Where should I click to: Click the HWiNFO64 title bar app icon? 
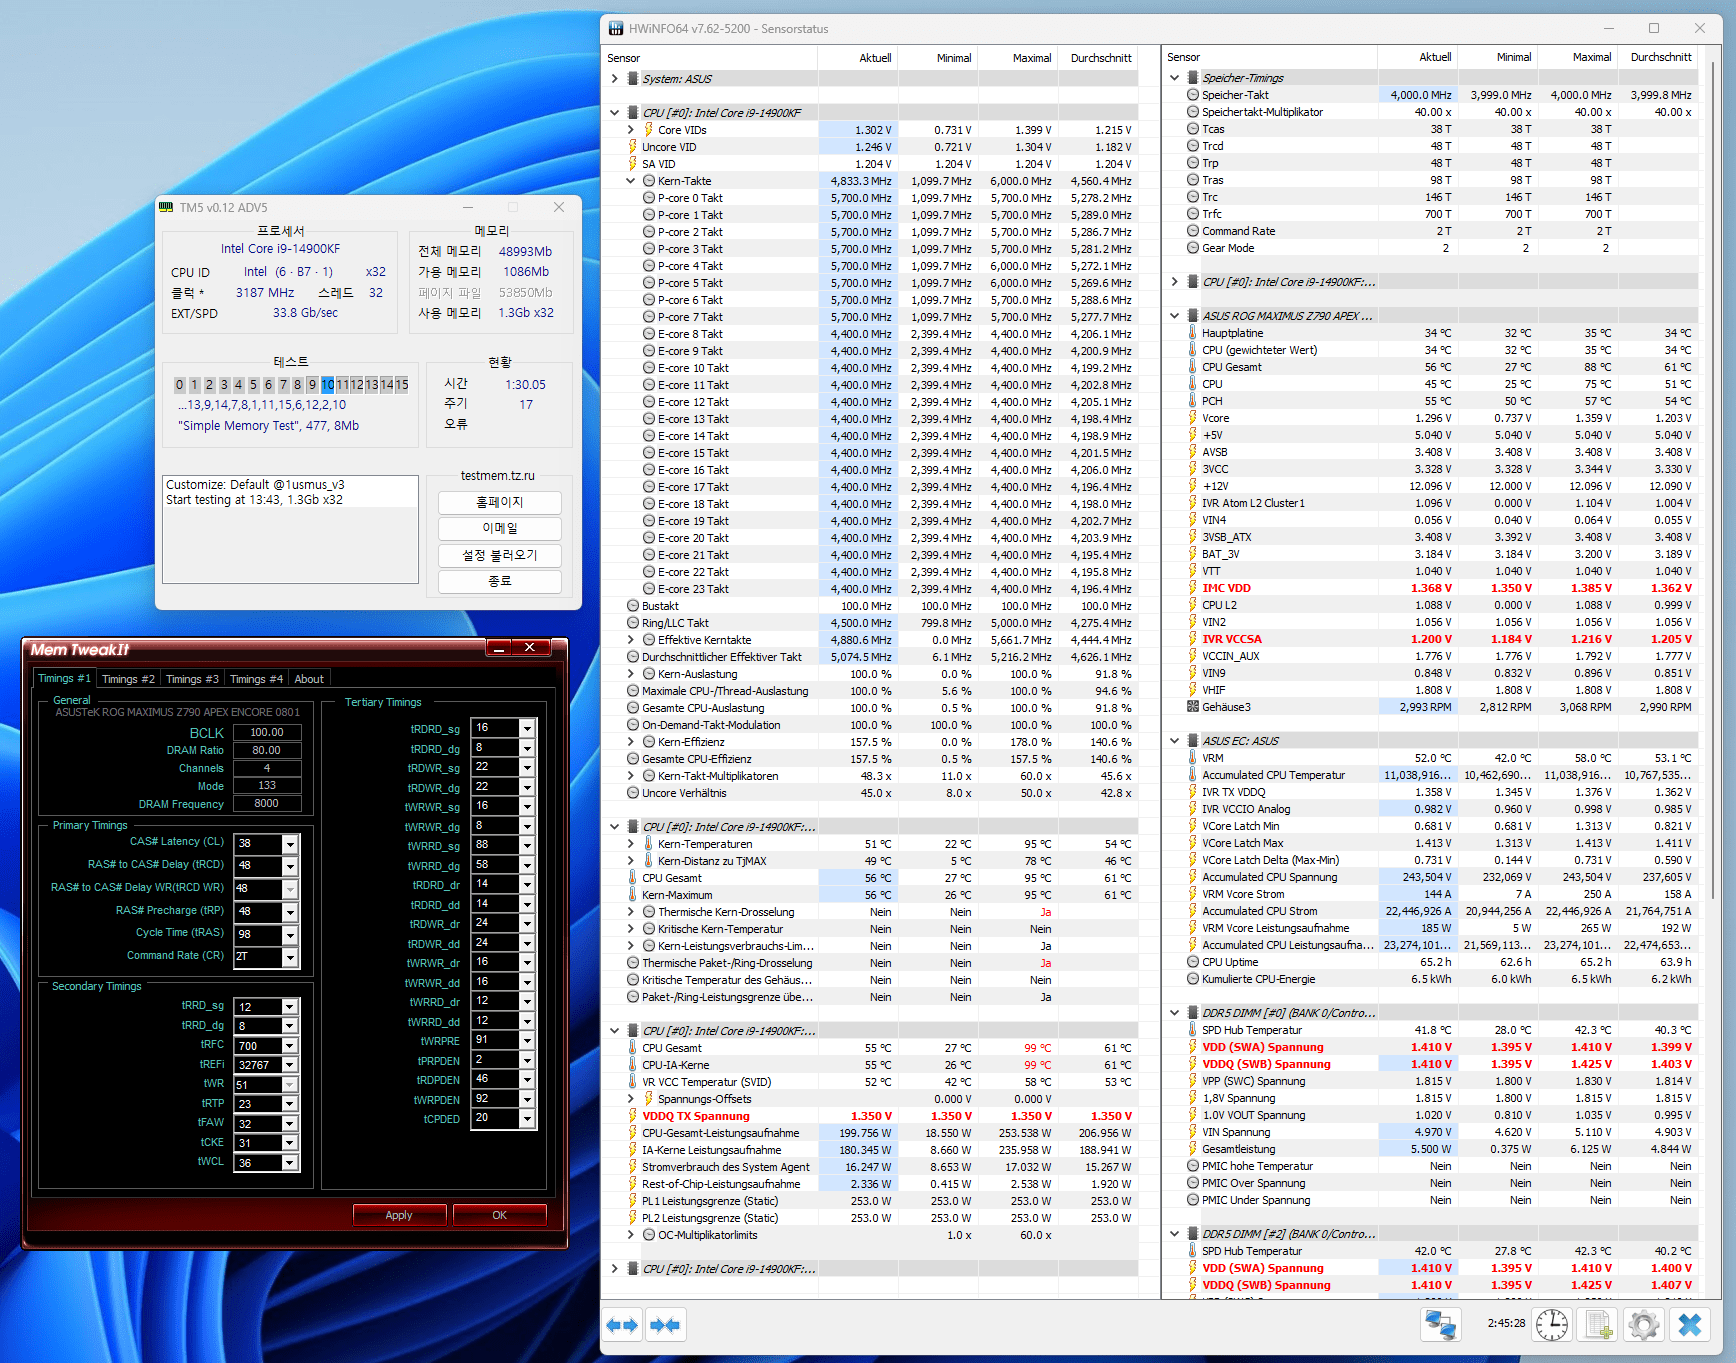click(614, 29)
